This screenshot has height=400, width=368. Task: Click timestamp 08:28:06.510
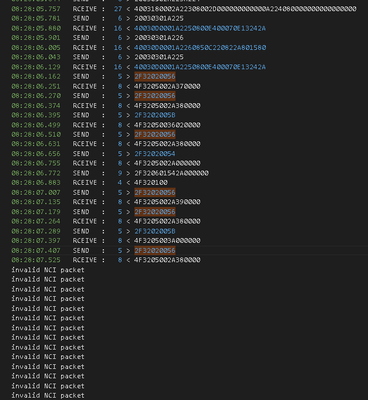36,134
